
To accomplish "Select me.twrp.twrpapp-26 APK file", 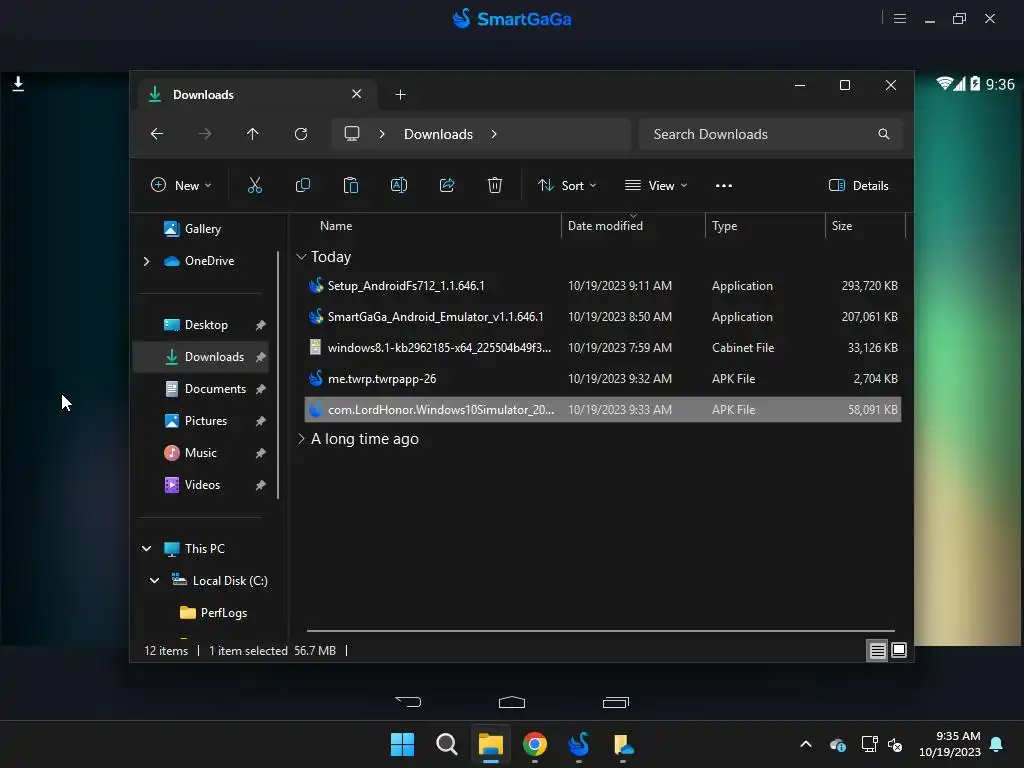I will click(603, 379).
